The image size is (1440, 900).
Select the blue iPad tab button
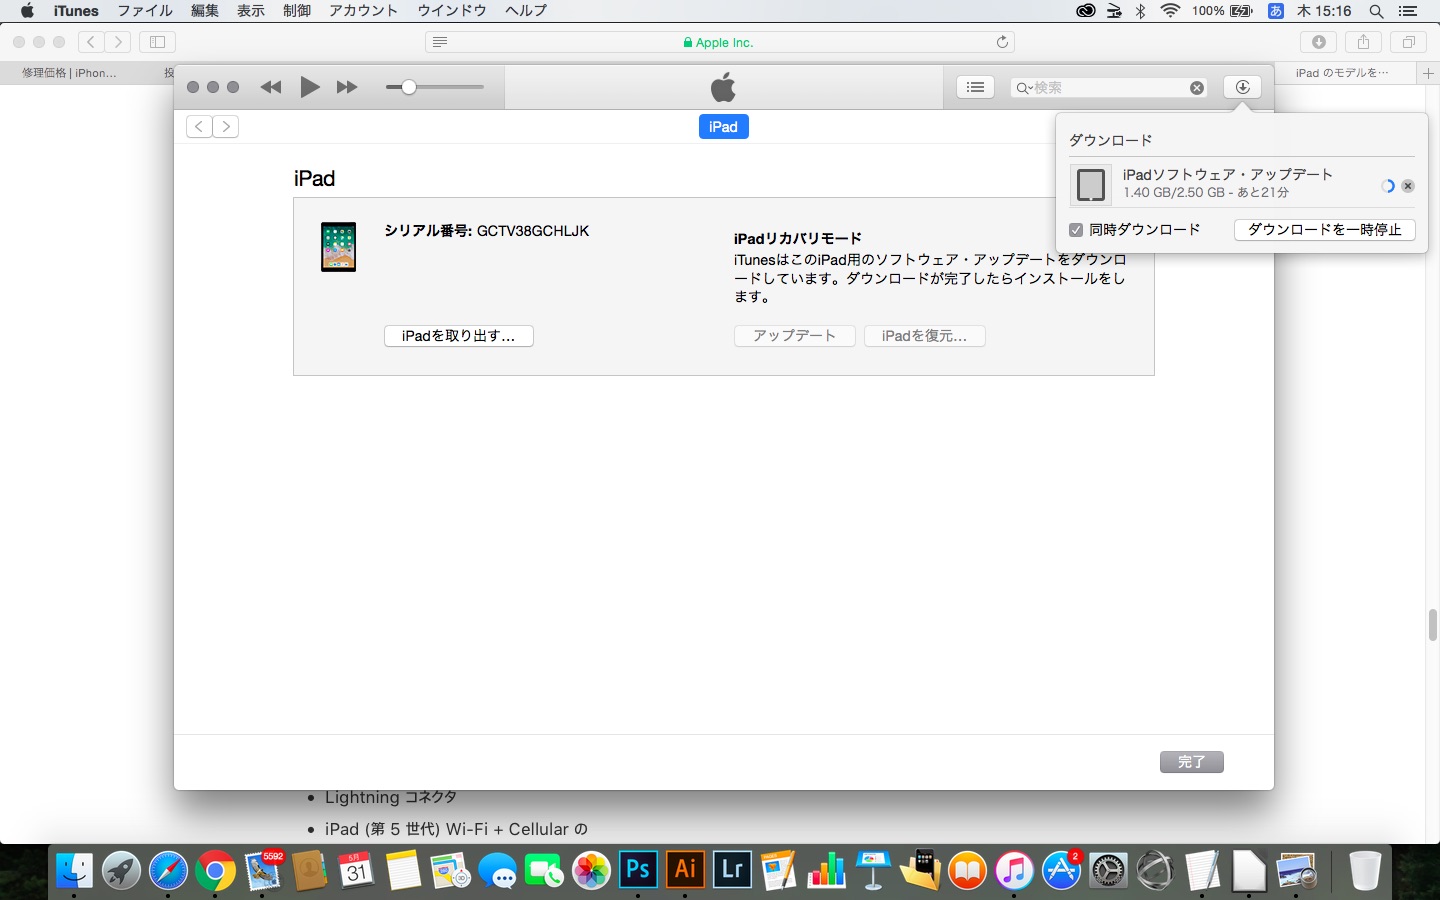[723, 127]
